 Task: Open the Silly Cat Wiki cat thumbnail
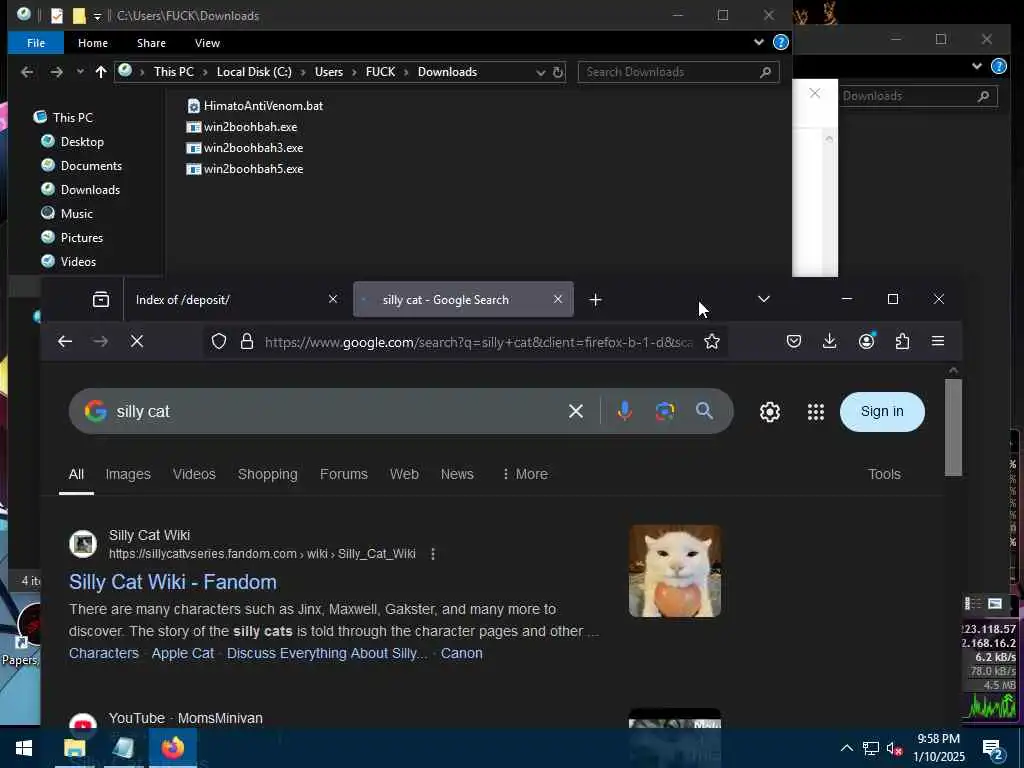click(675, 571)
